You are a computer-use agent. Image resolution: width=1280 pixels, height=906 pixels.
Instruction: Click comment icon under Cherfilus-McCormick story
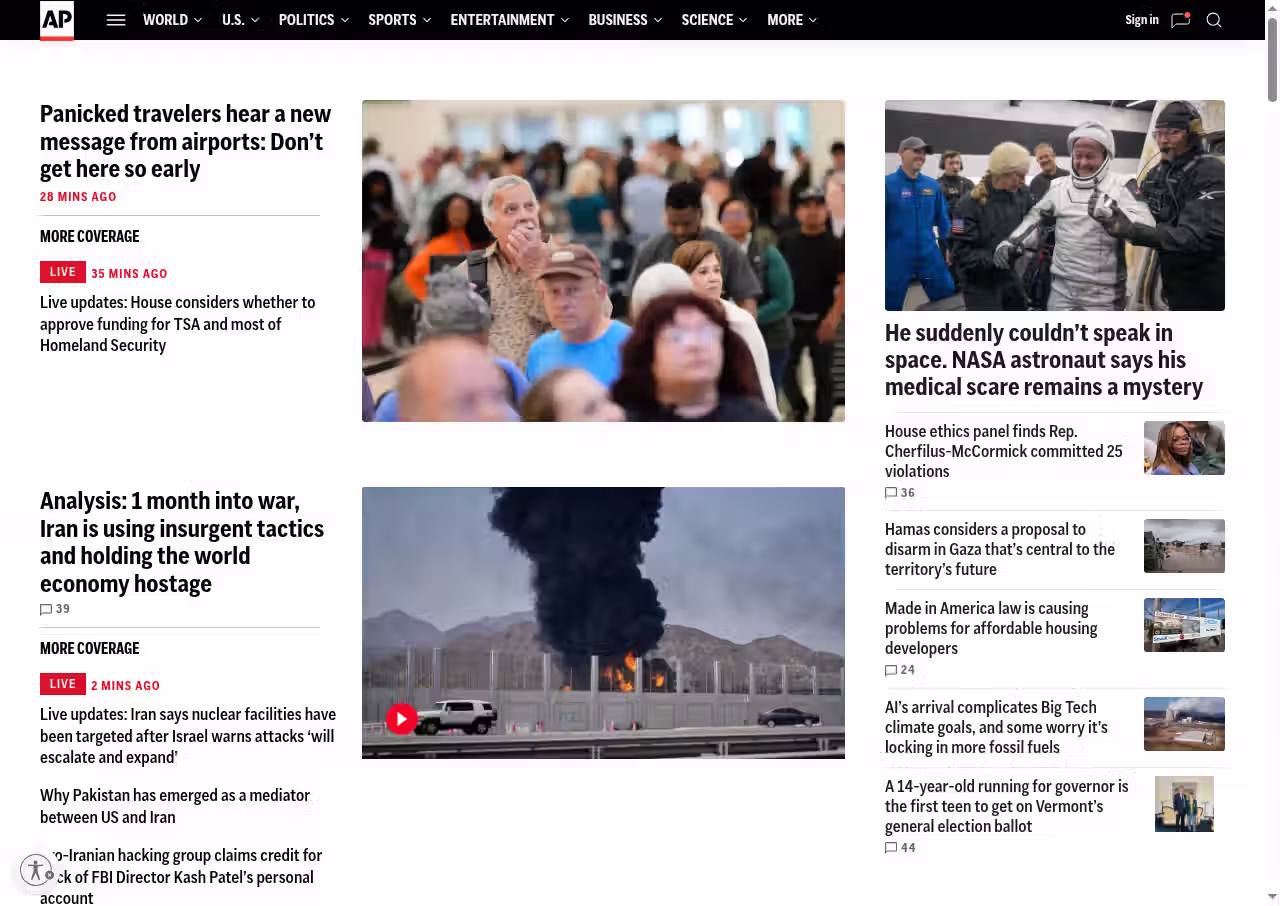(x=891, y=493)
